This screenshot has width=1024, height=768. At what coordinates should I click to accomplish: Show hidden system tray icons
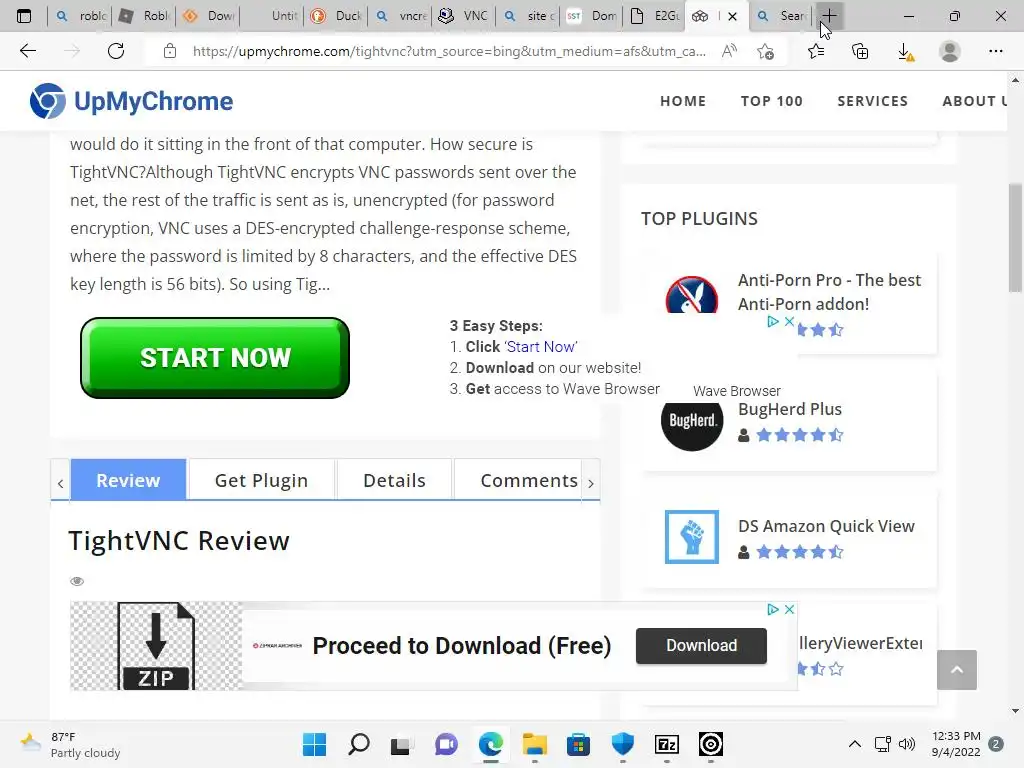click(x=854, y=744)
